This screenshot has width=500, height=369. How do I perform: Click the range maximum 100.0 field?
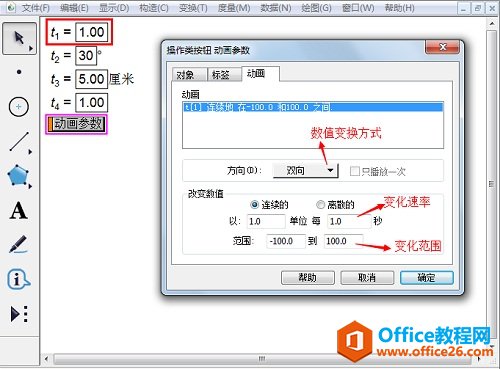pyautogui.click(x=343, y=241)
